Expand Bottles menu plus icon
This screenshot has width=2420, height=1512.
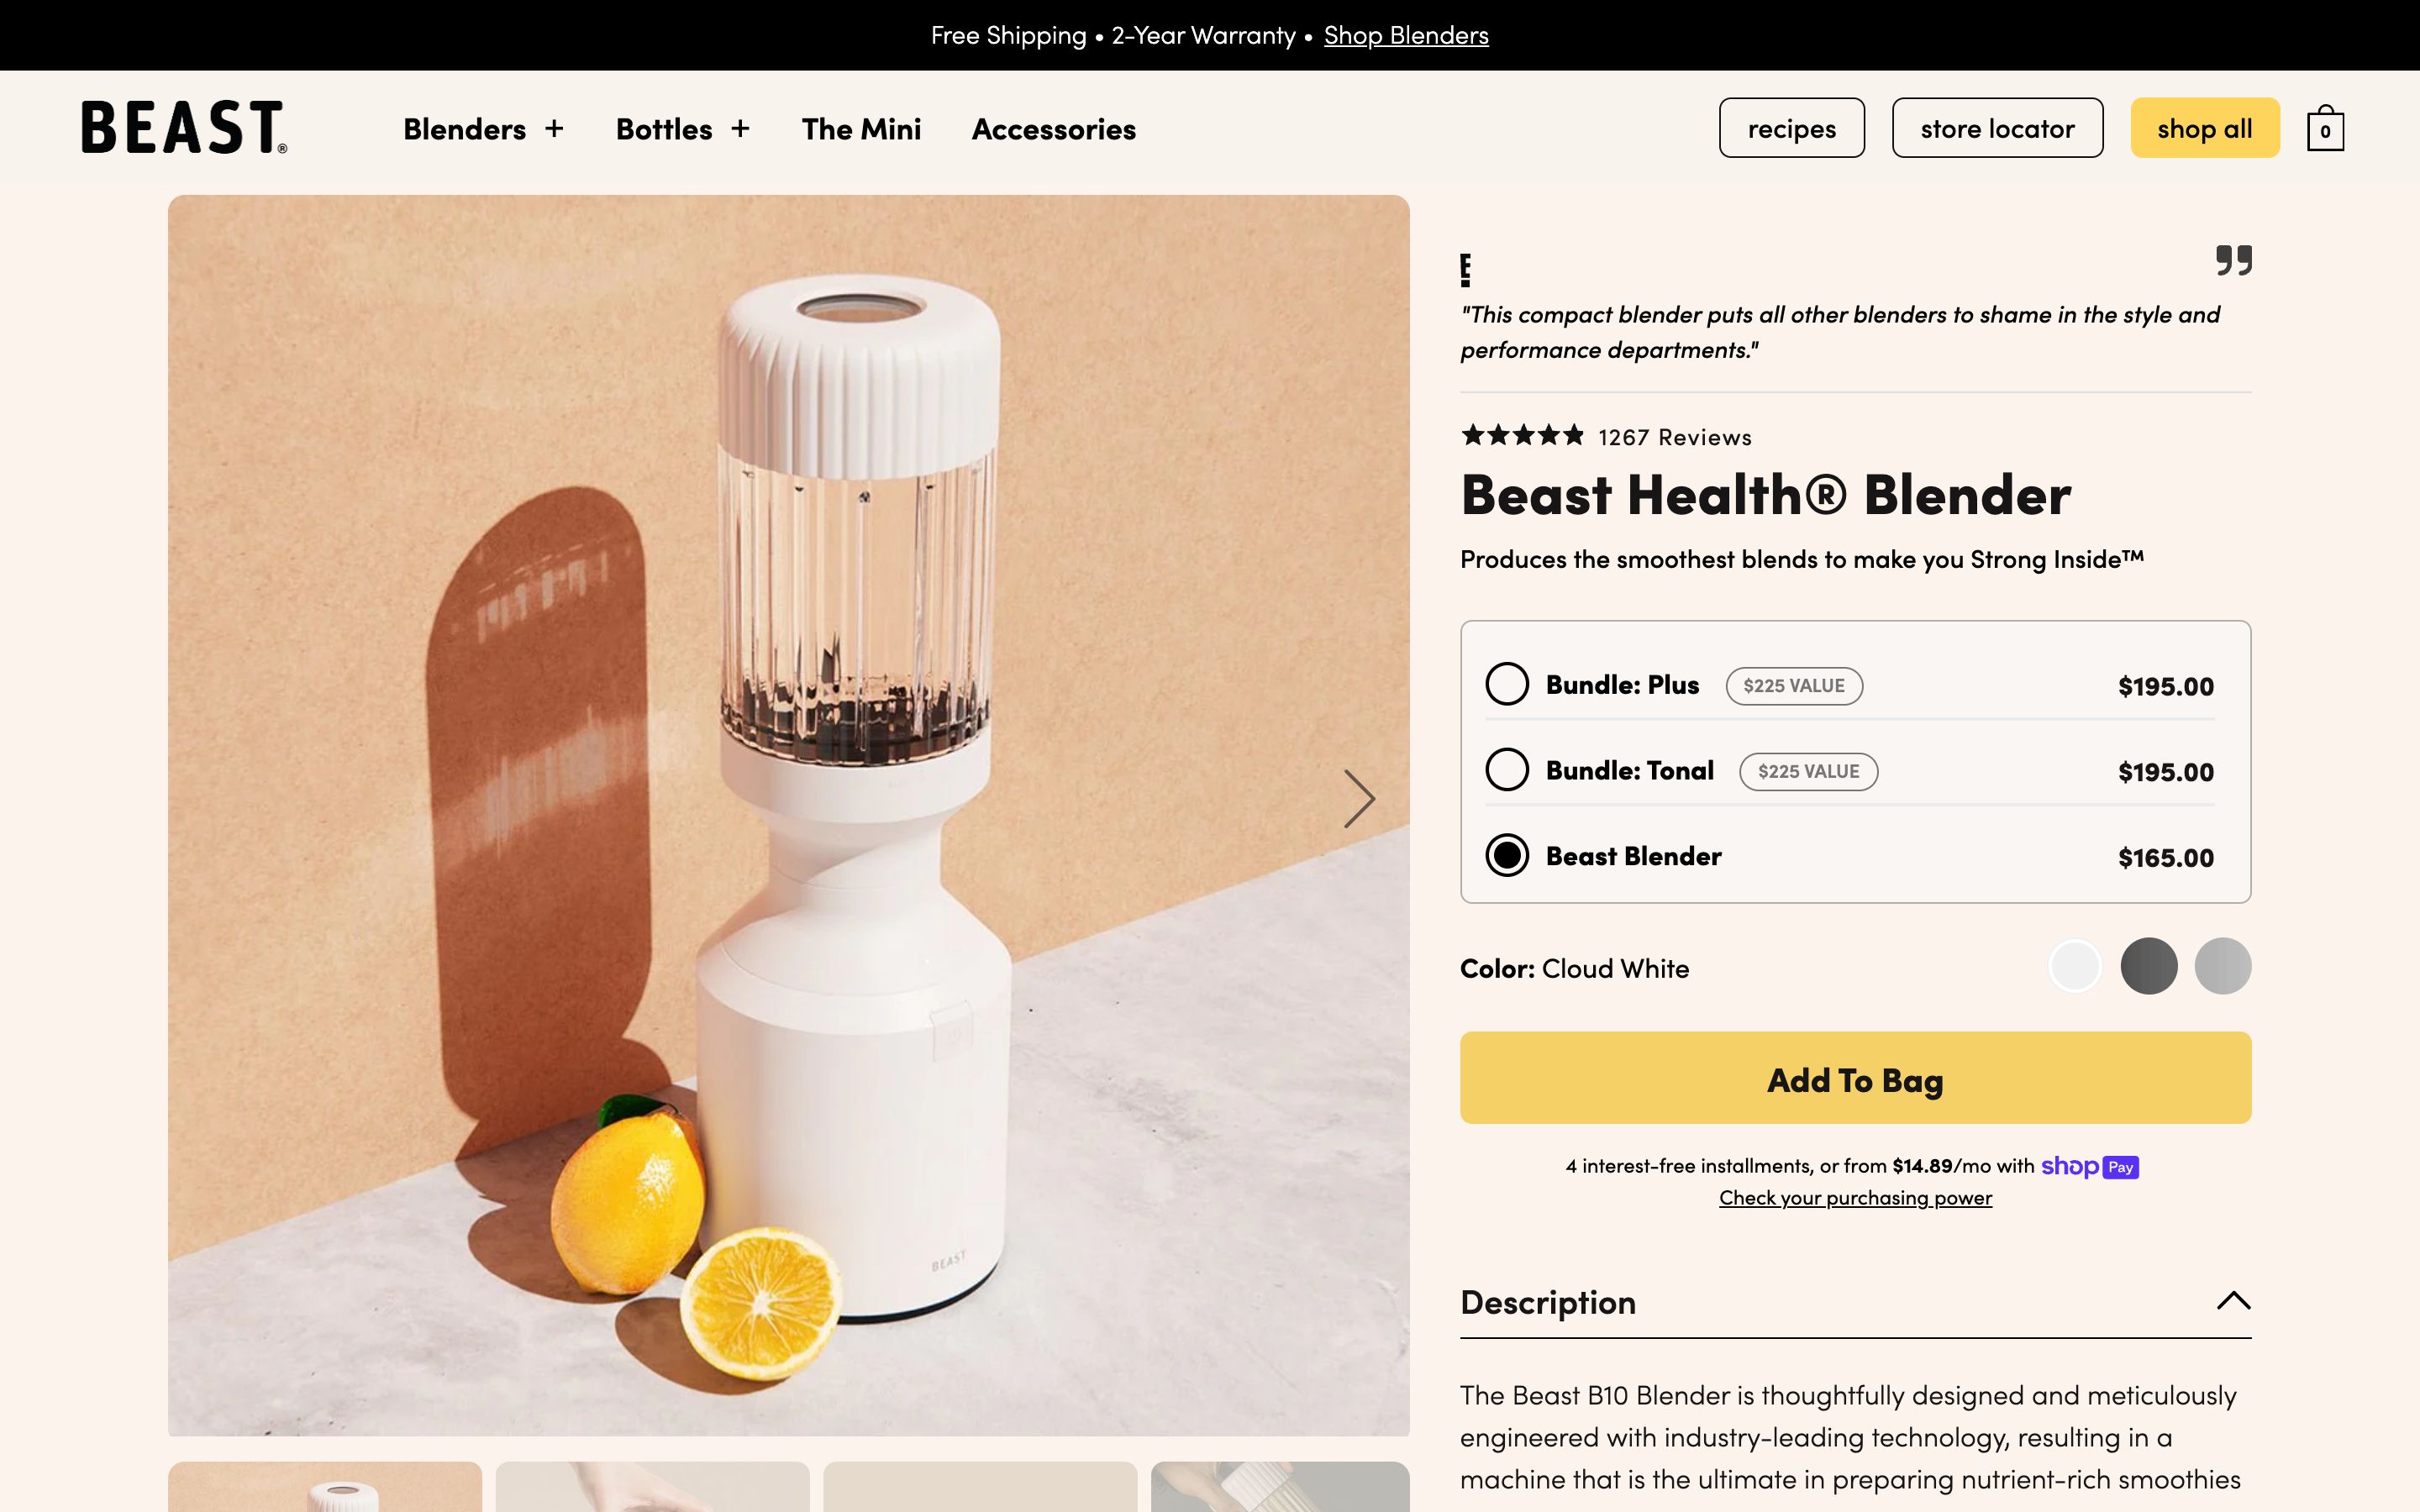pyautogui.click(x=740, y=129)
